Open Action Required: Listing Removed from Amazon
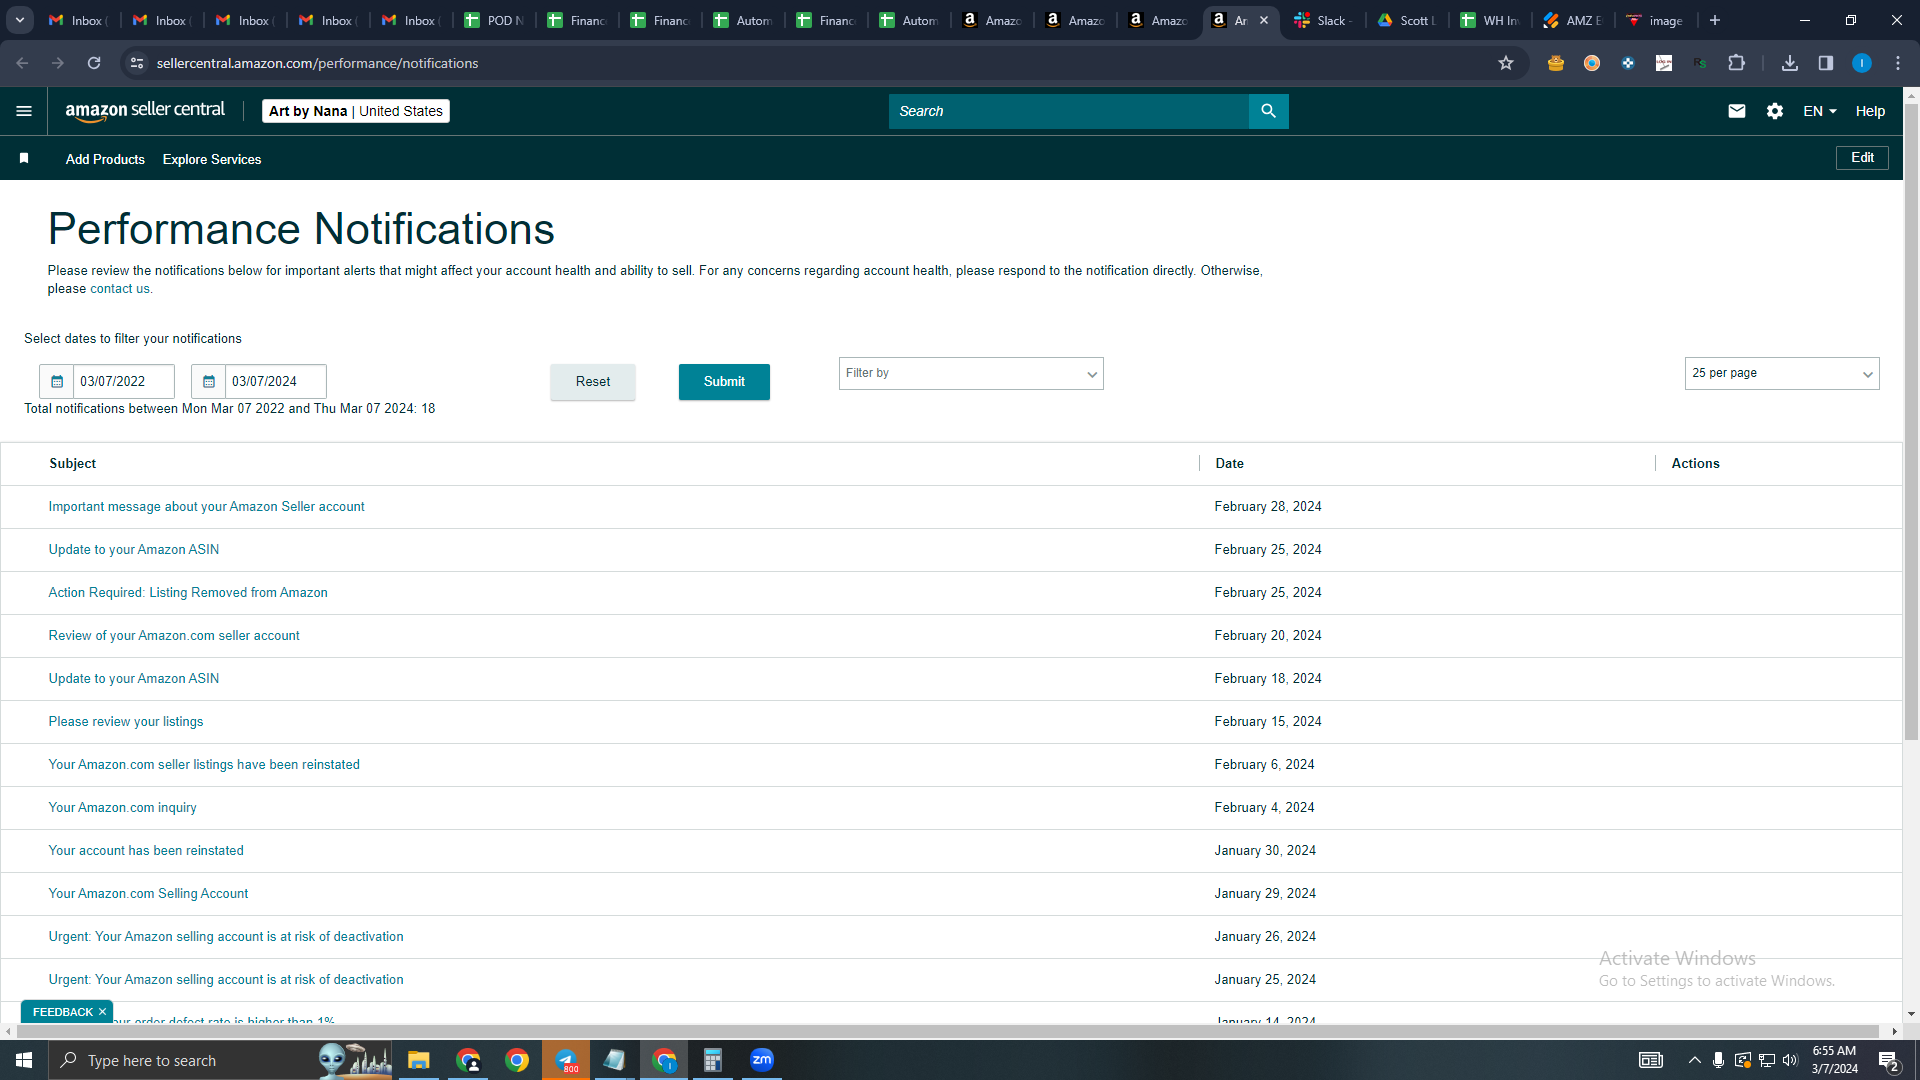This screenshot has width=1920, height=1080. tap(188, 593)
